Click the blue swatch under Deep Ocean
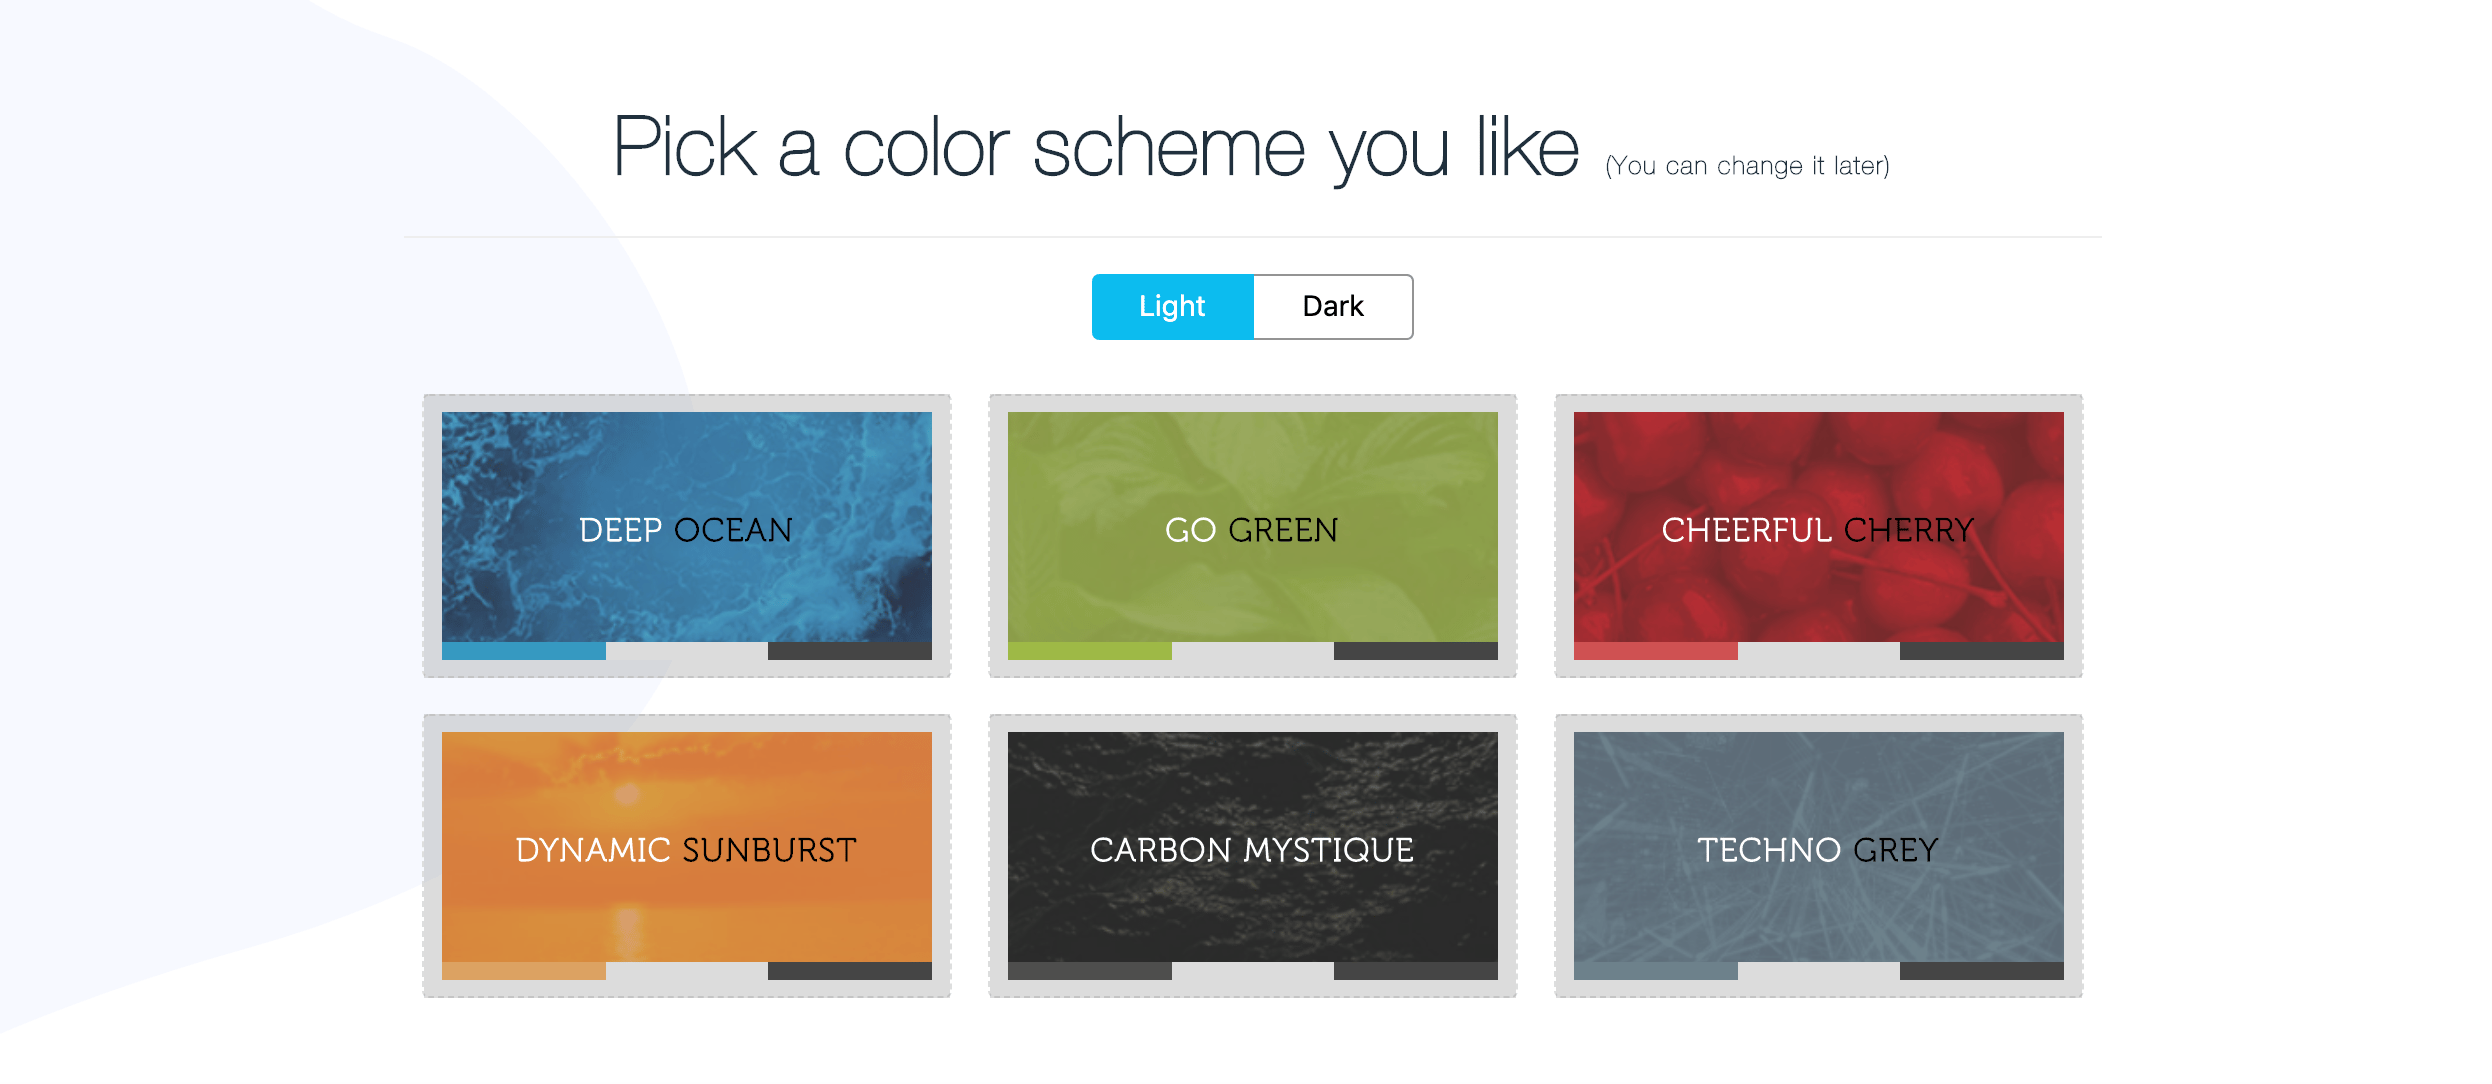 click(523, 651)
